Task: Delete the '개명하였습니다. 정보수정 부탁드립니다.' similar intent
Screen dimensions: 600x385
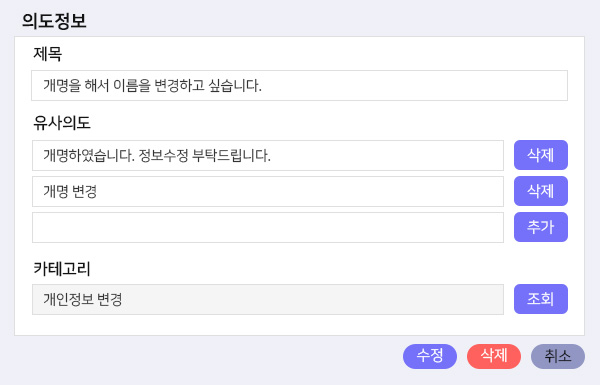Action: click(540, 155)
